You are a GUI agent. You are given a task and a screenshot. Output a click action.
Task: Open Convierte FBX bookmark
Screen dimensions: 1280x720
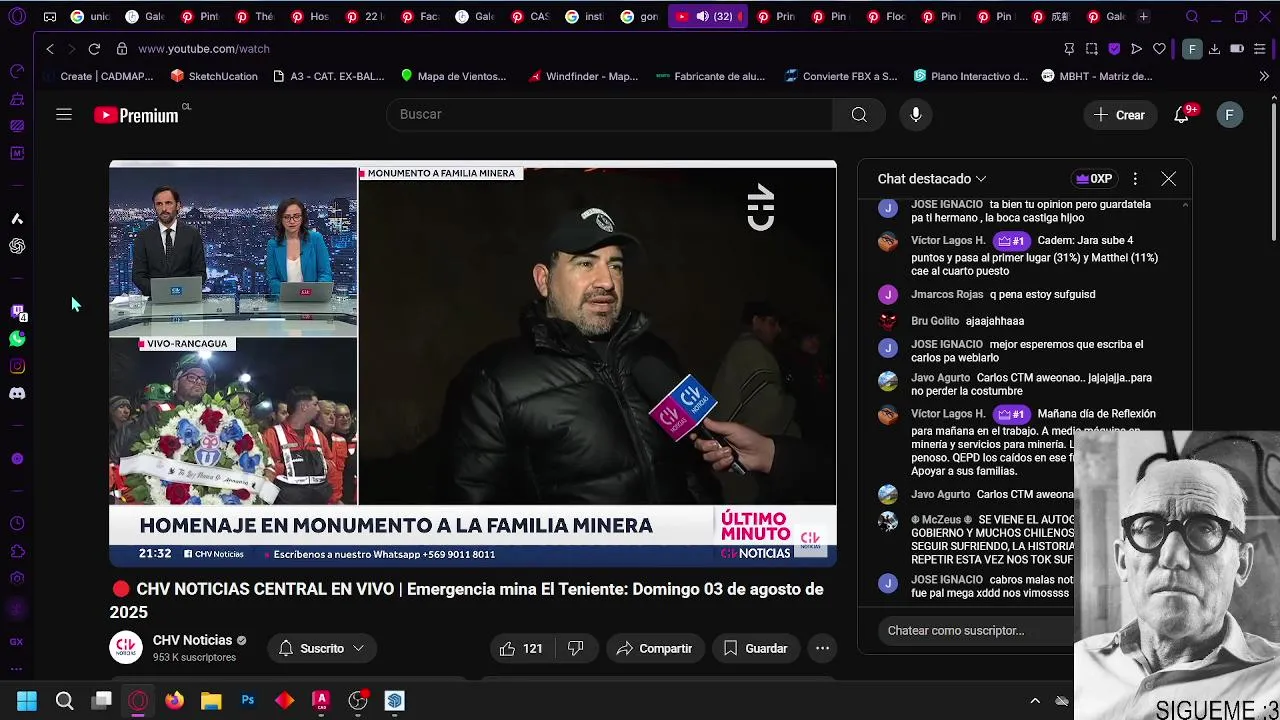[841, 76]
